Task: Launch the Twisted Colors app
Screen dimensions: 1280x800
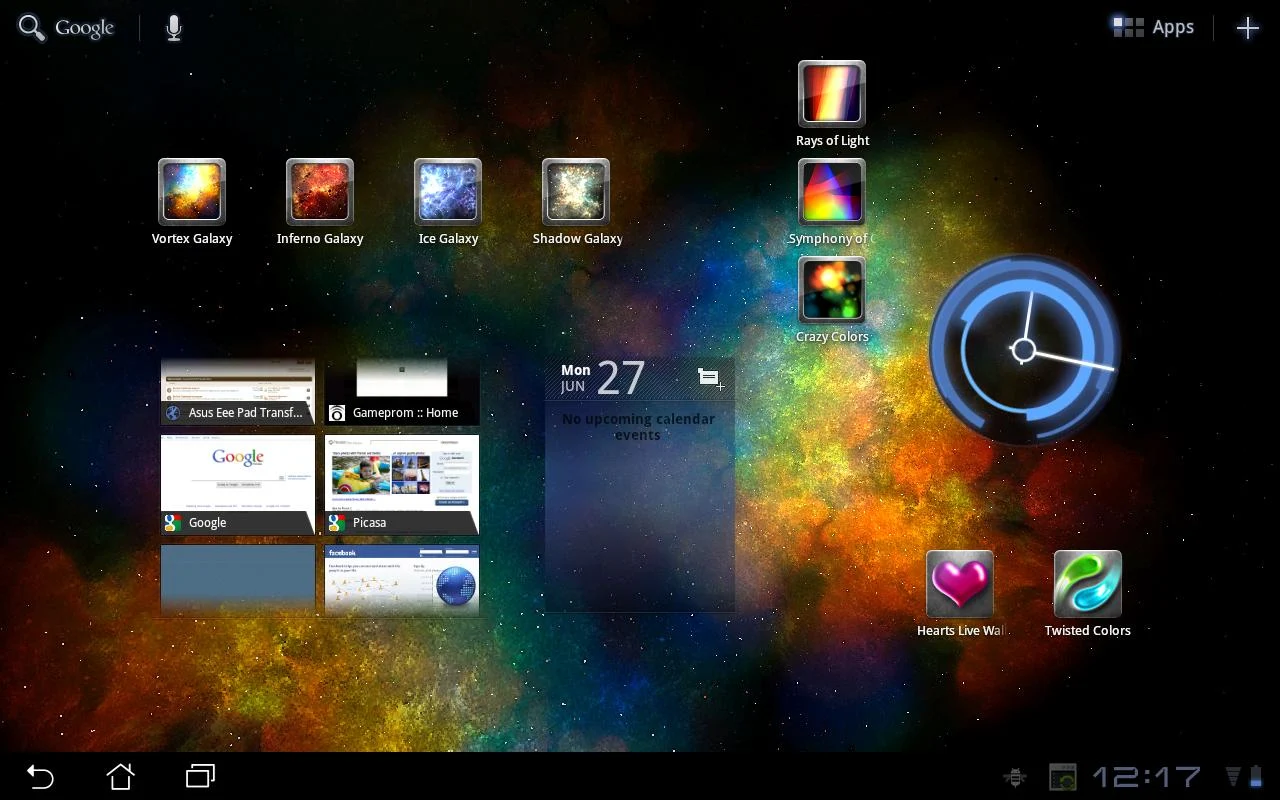Action: [x=1088, y=584]
